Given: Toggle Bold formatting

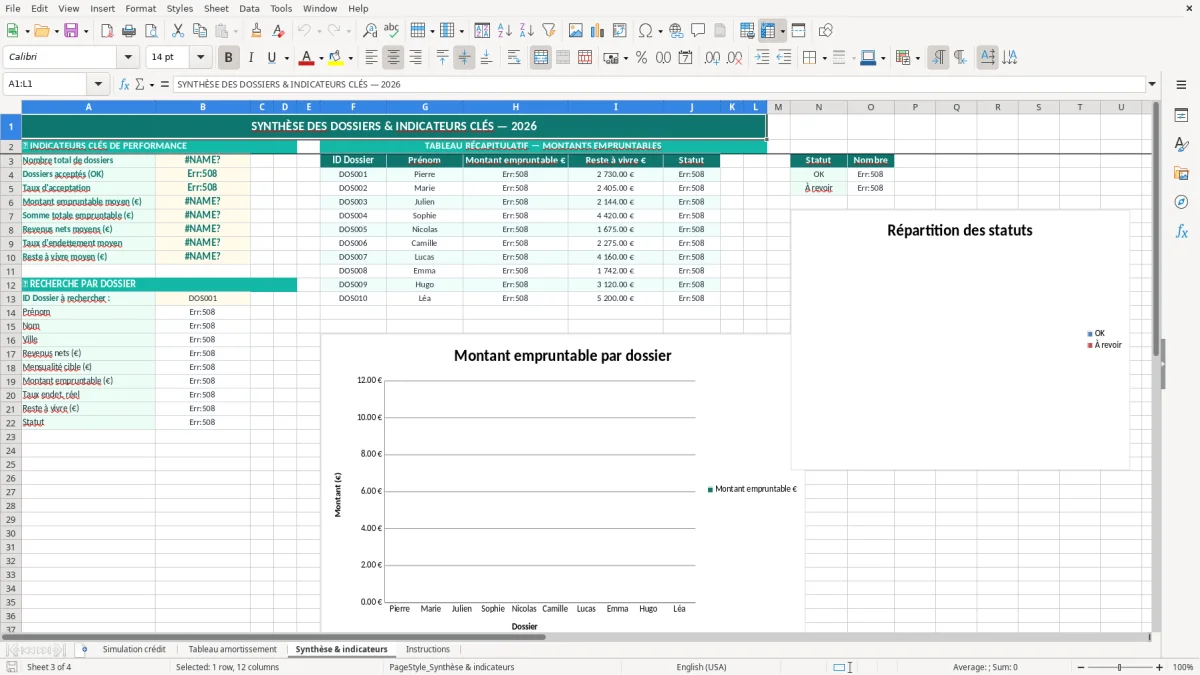Looking at the screenshot, I should (229, 58).
